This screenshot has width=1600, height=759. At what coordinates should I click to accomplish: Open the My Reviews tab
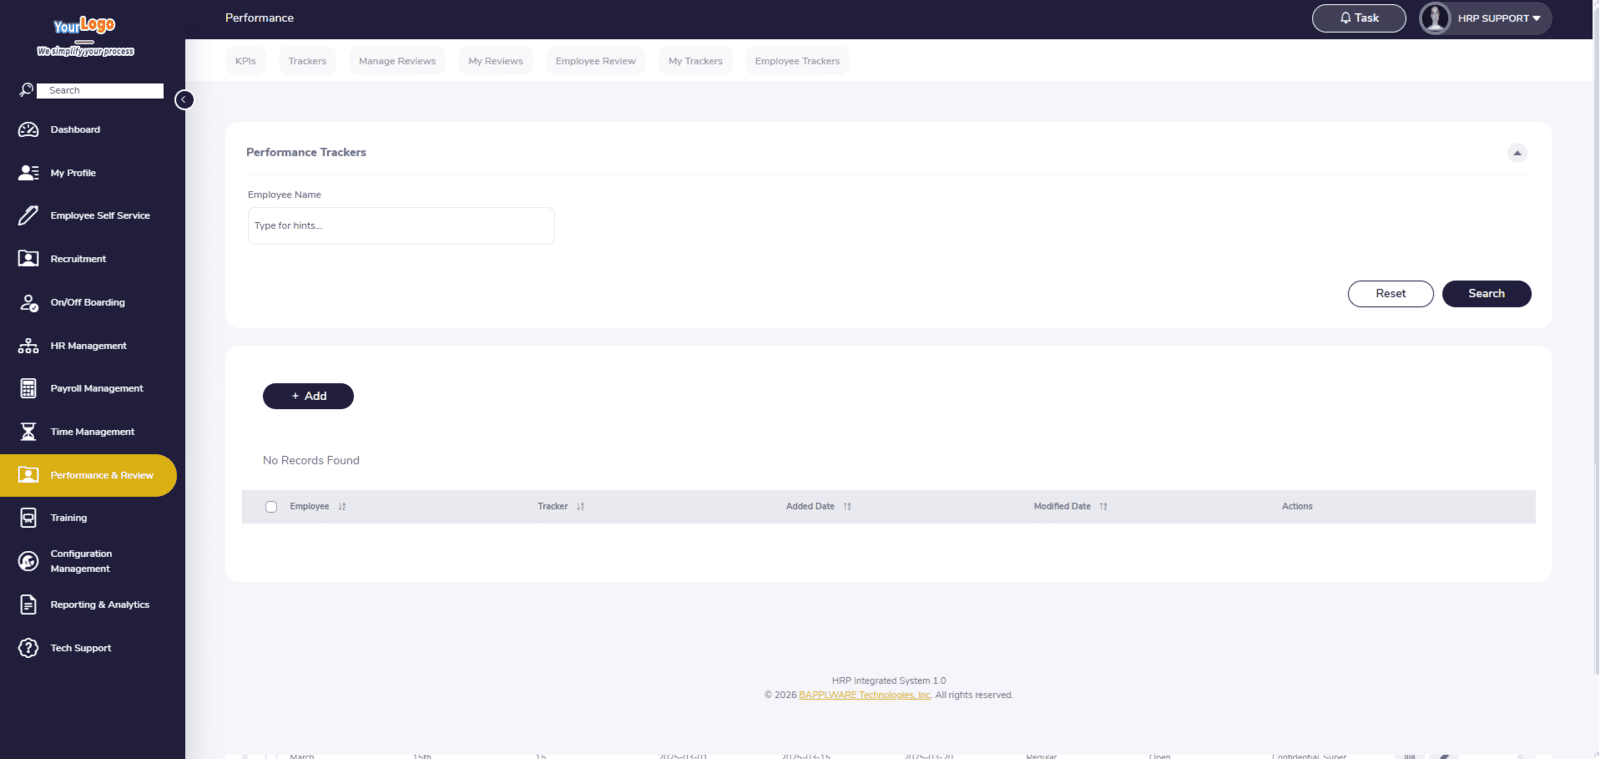click(x=496, y=61)
